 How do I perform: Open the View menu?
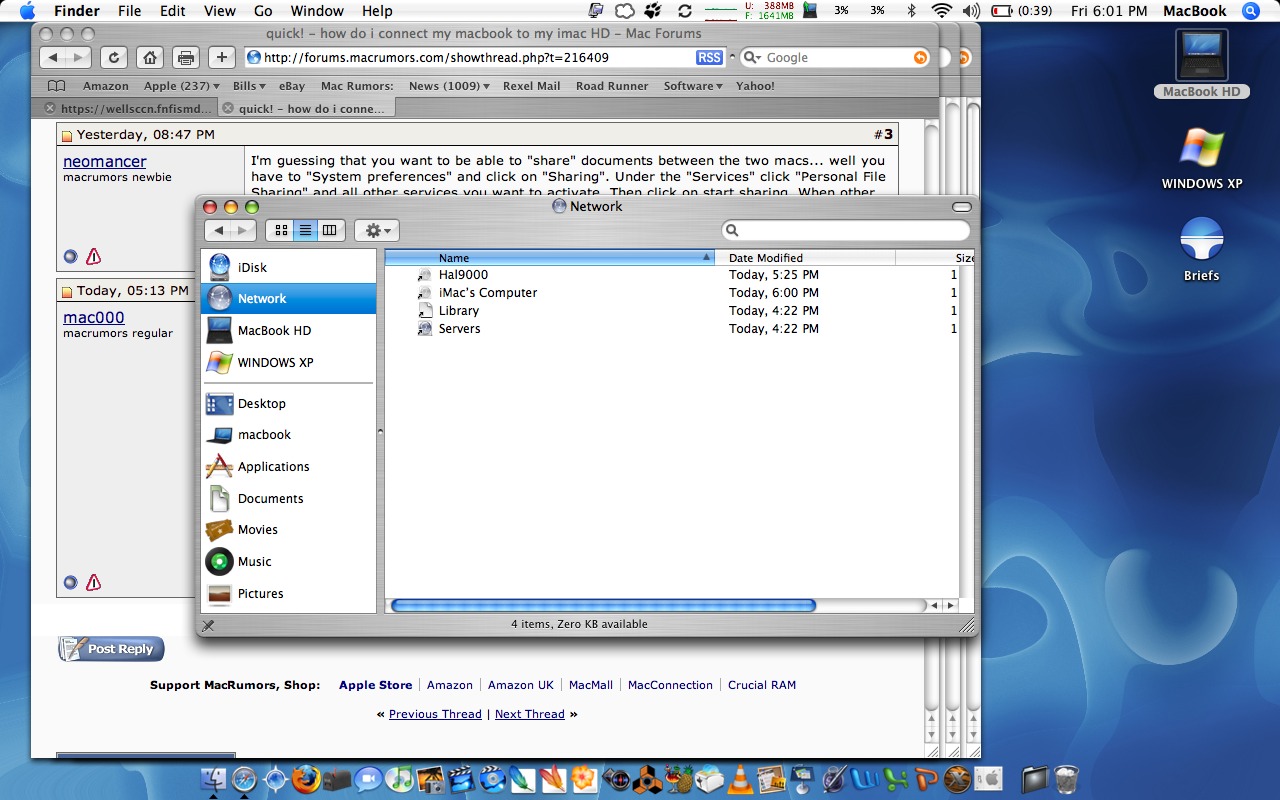click(219, 11)
